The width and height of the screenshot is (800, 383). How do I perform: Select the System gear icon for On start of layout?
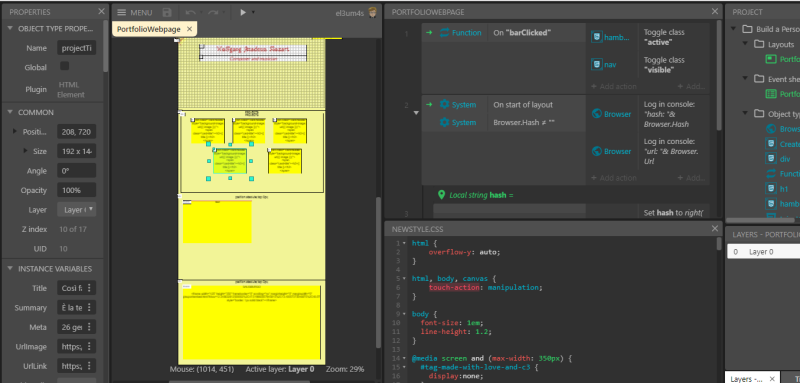tap(444, 105)
